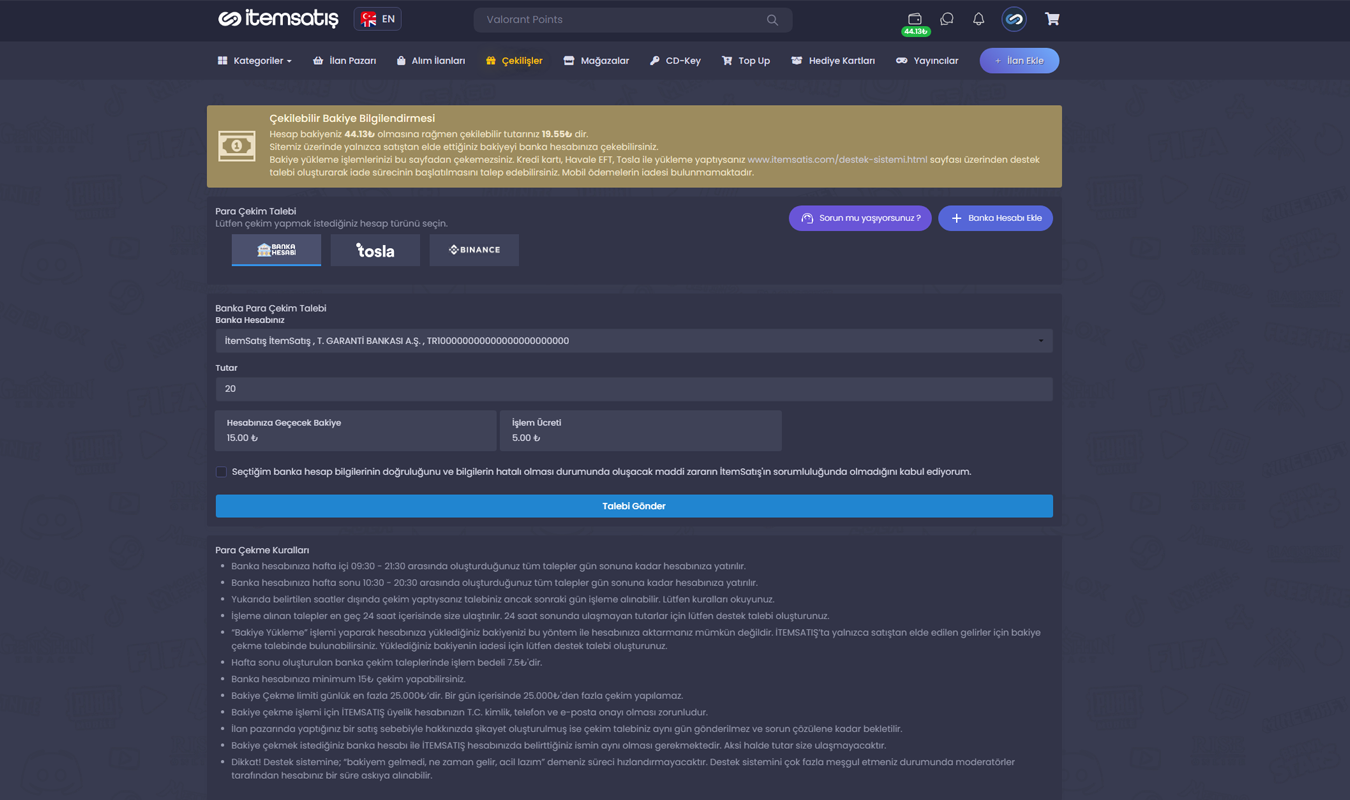The width and height of the screenshot is (1350, 800).
Task: Open Top Up section
Action: (x=746, y=61)
